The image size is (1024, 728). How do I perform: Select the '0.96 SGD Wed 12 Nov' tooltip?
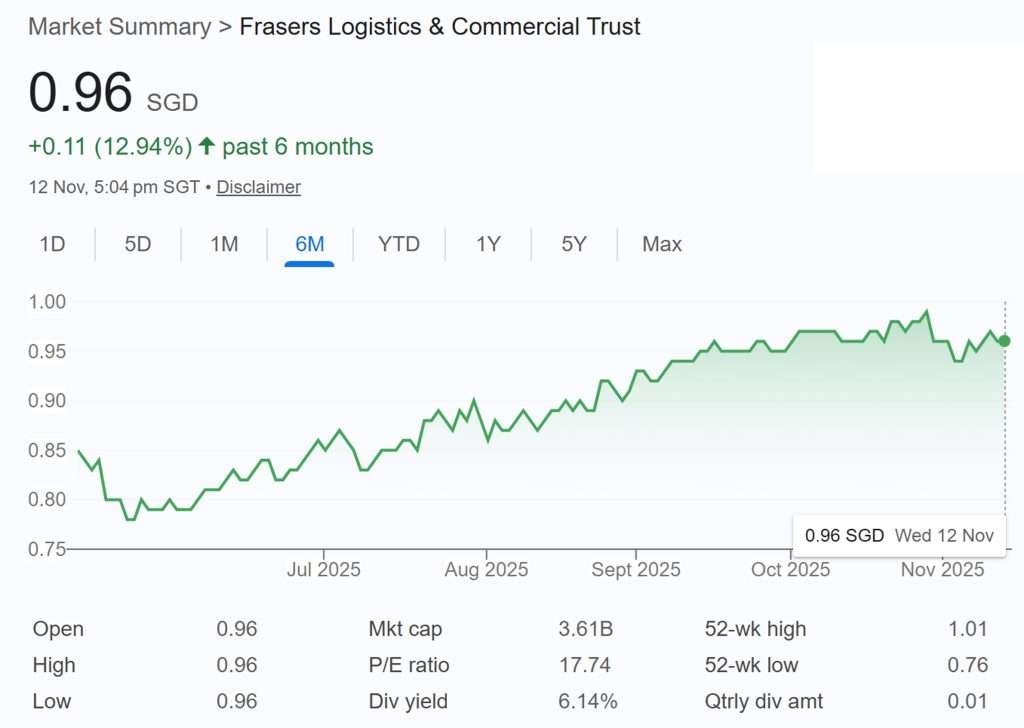898,536
